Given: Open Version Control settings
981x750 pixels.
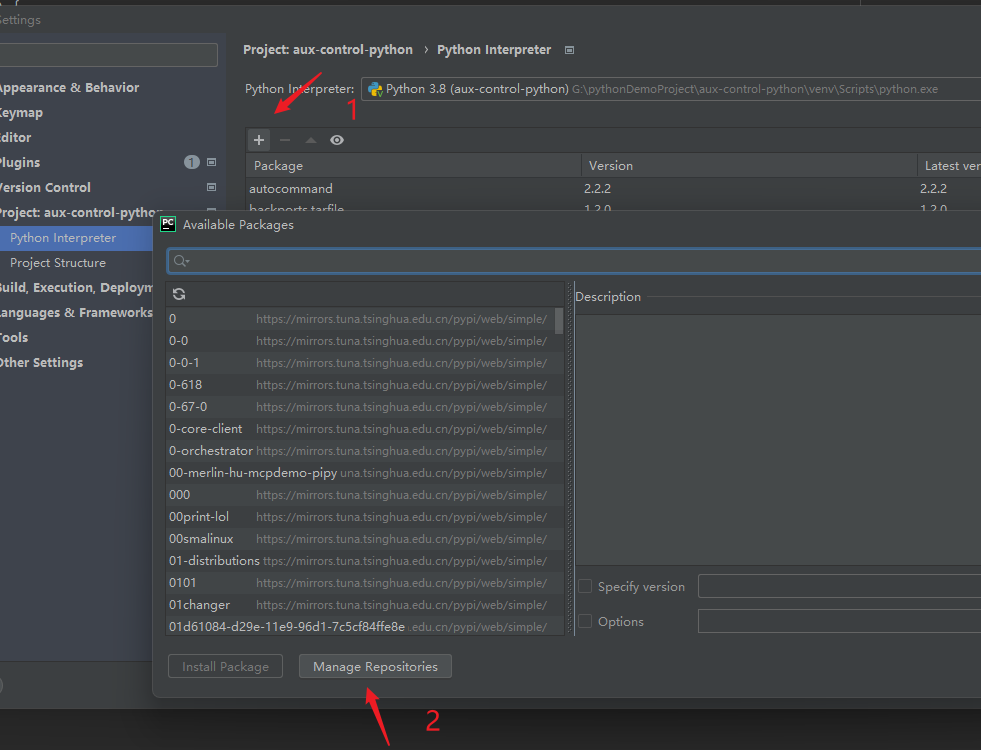Looking at the screenshot, I should coord(45,188).
